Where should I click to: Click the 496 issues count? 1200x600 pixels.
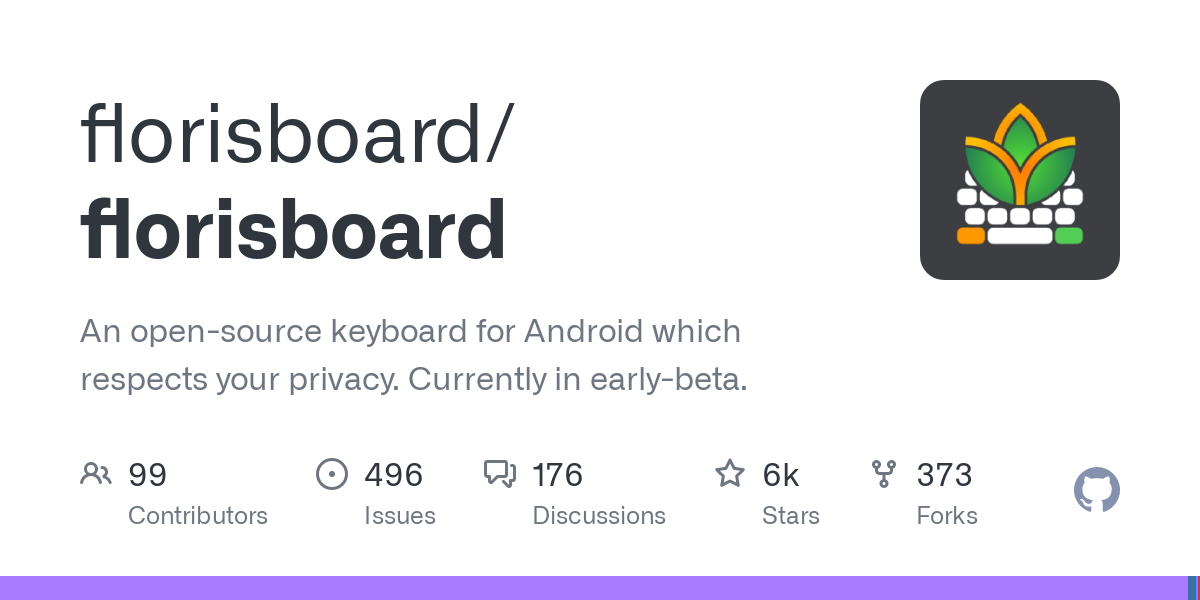(x=394, y=474)
